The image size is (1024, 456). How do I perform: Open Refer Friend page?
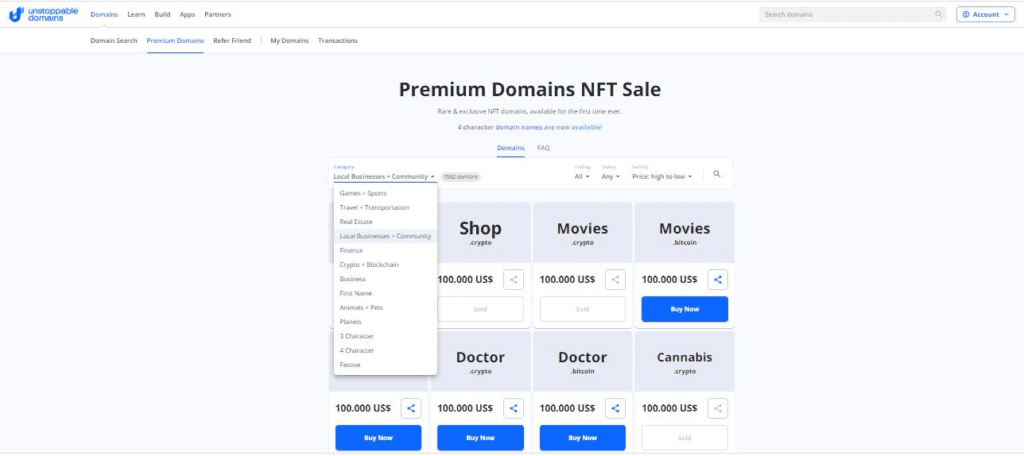click(232, 41)
